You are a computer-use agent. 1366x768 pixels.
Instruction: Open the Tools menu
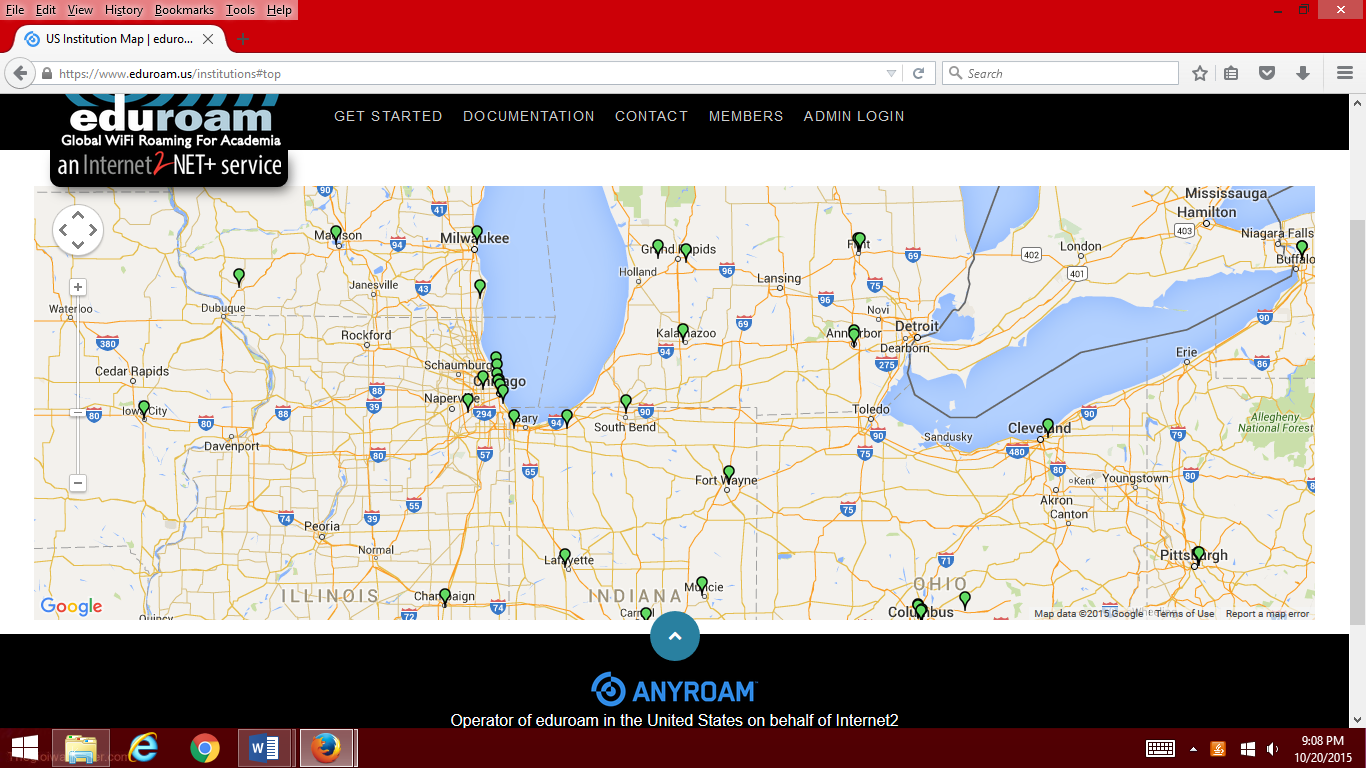point(240,10)
